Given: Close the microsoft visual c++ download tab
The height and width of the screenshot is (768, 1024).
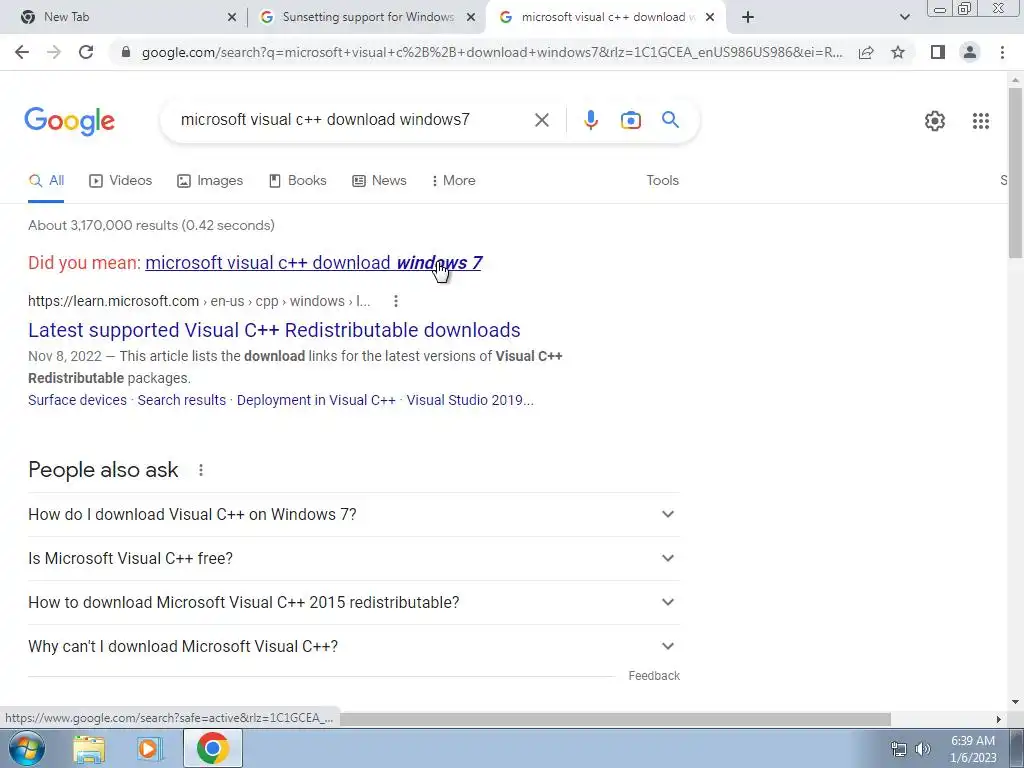Looking at the screenshot, I should tap(710, 17).
